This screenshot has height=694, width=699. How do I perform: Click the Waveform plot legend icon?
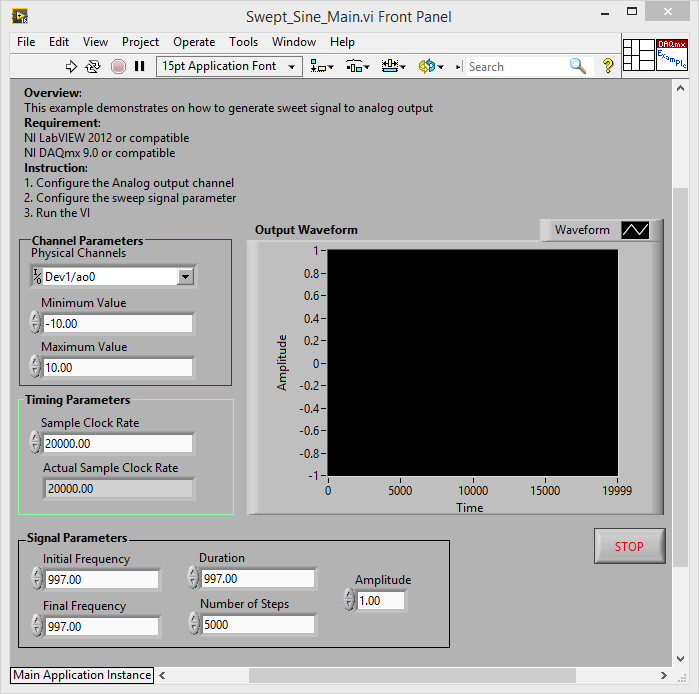635,230
